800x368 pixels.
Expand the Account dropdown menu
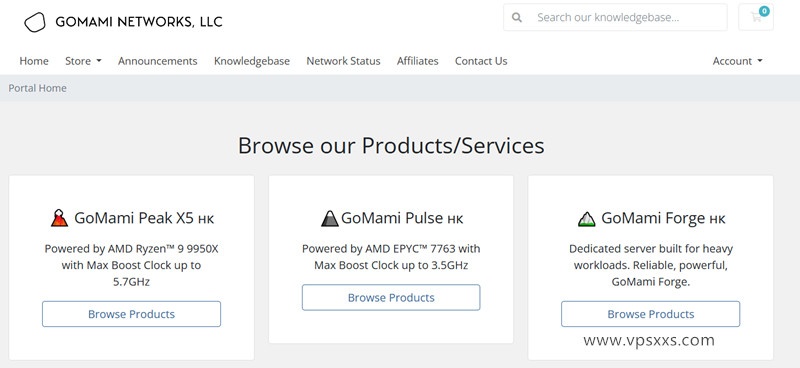737,61
